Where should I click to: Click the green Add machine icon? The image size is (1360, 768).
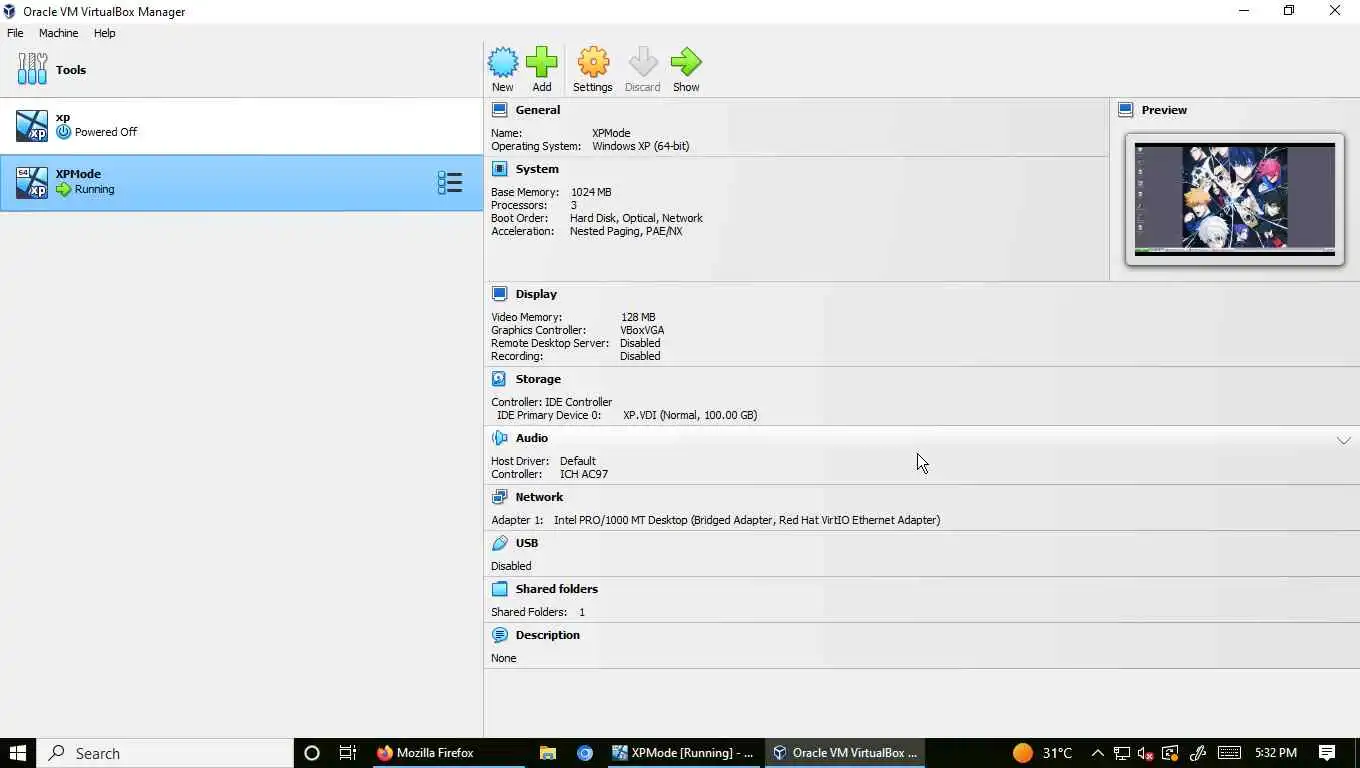(542, 62)
